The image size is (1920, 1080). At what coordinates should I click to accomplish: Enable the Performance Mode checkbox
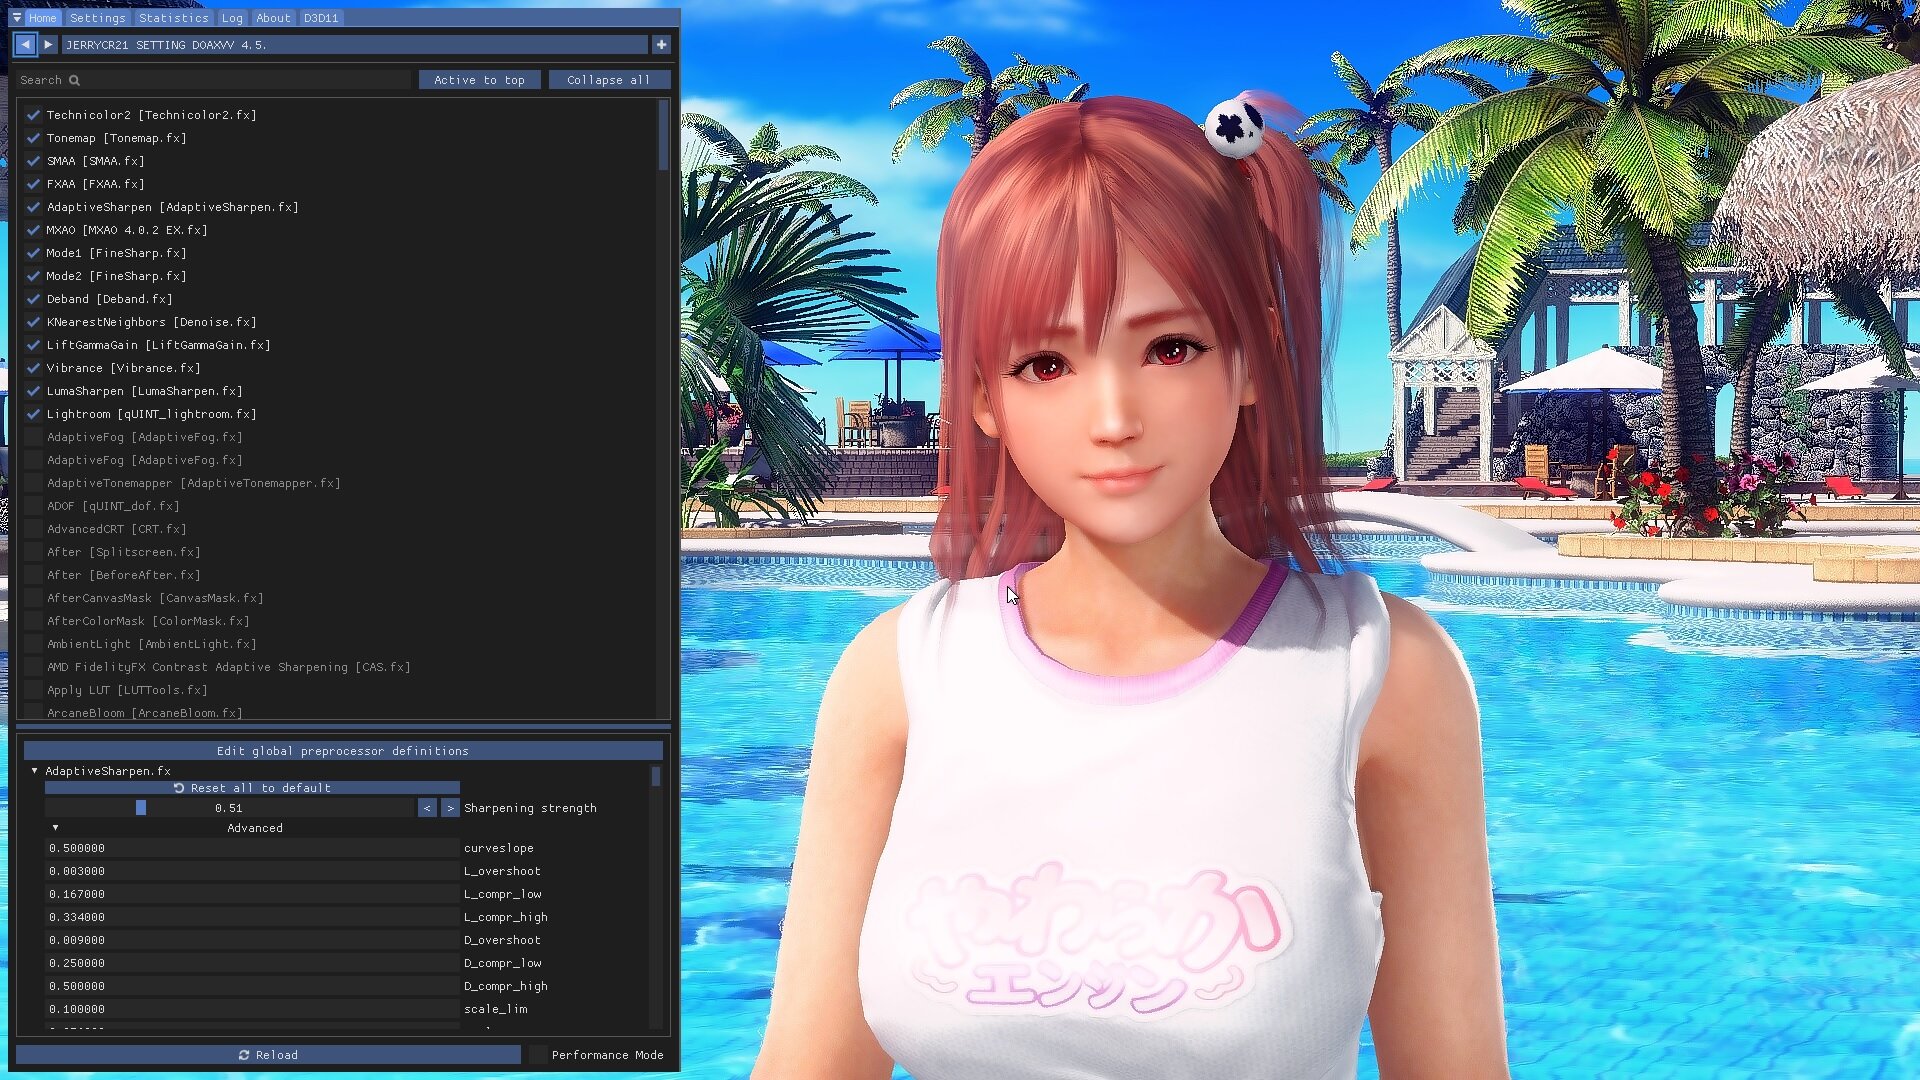[538, 1055]
